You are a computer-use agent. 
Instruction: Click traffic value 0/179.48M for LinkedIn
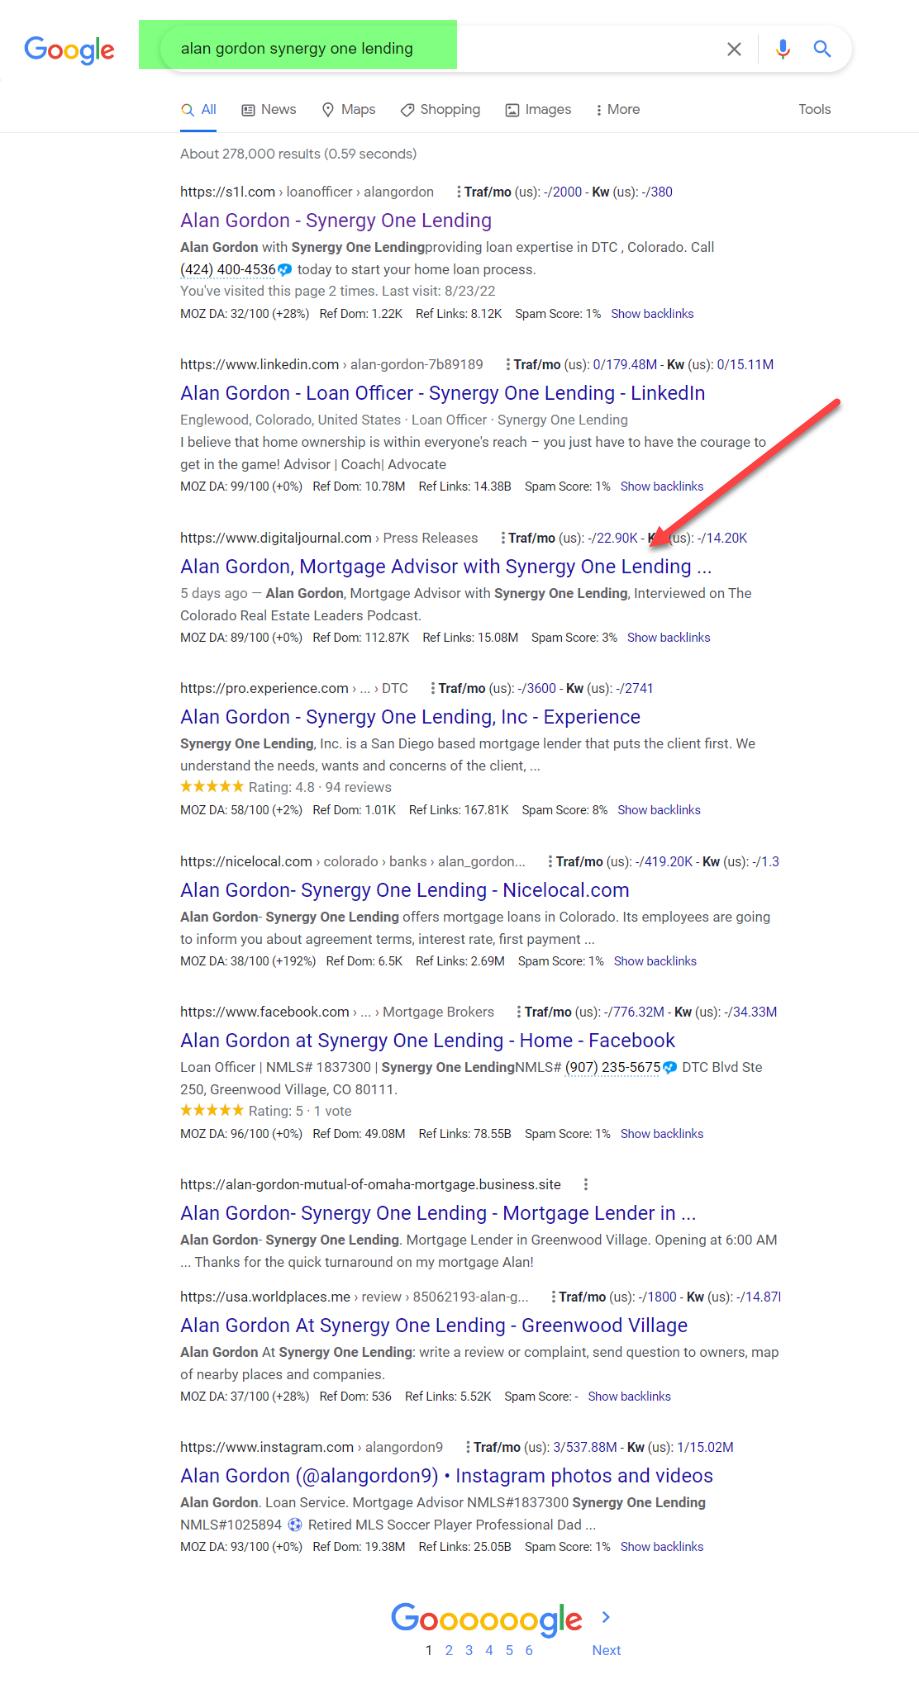pos(625,364)
